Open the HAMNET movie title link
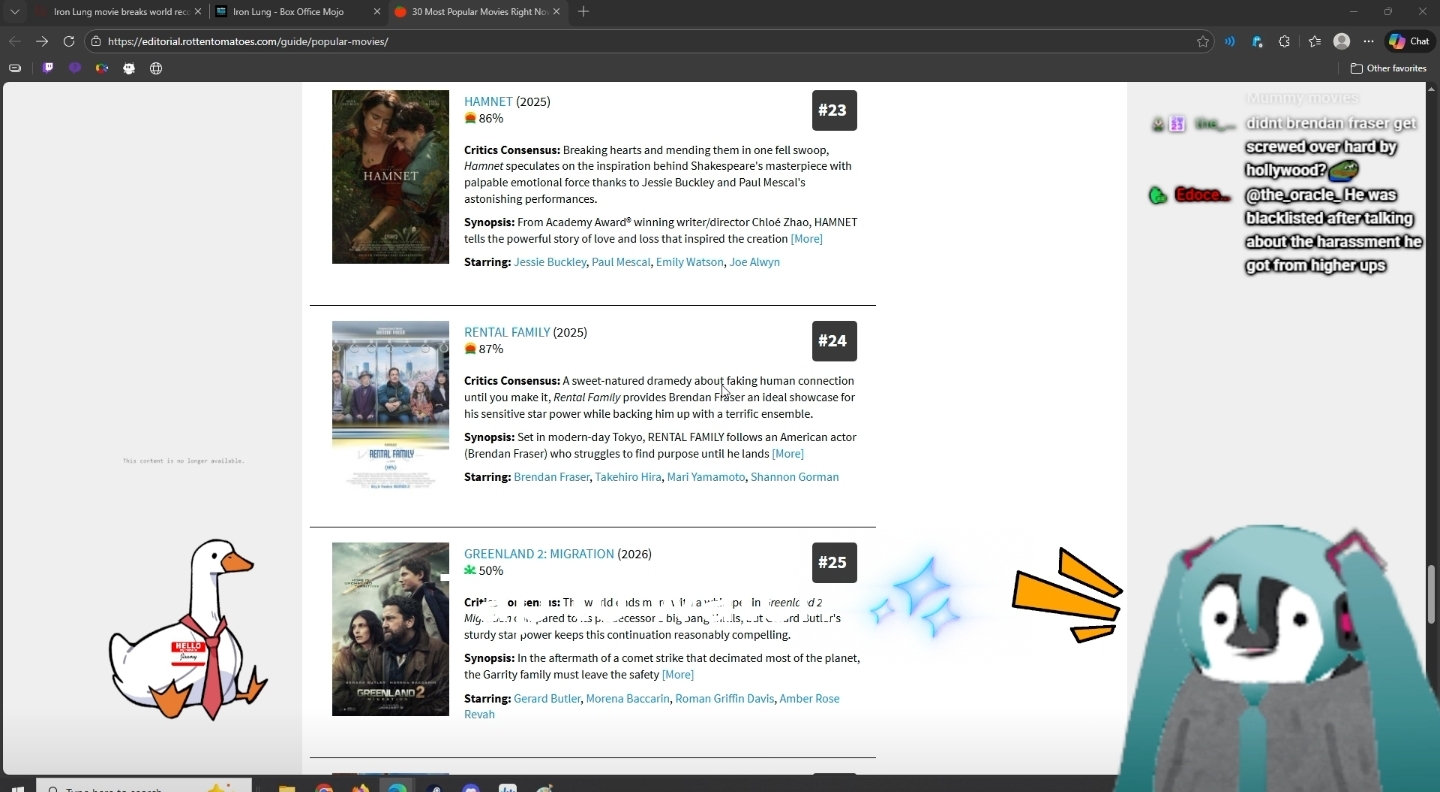The height and width of the screenshot is (792, 1440). pos(488,101)
